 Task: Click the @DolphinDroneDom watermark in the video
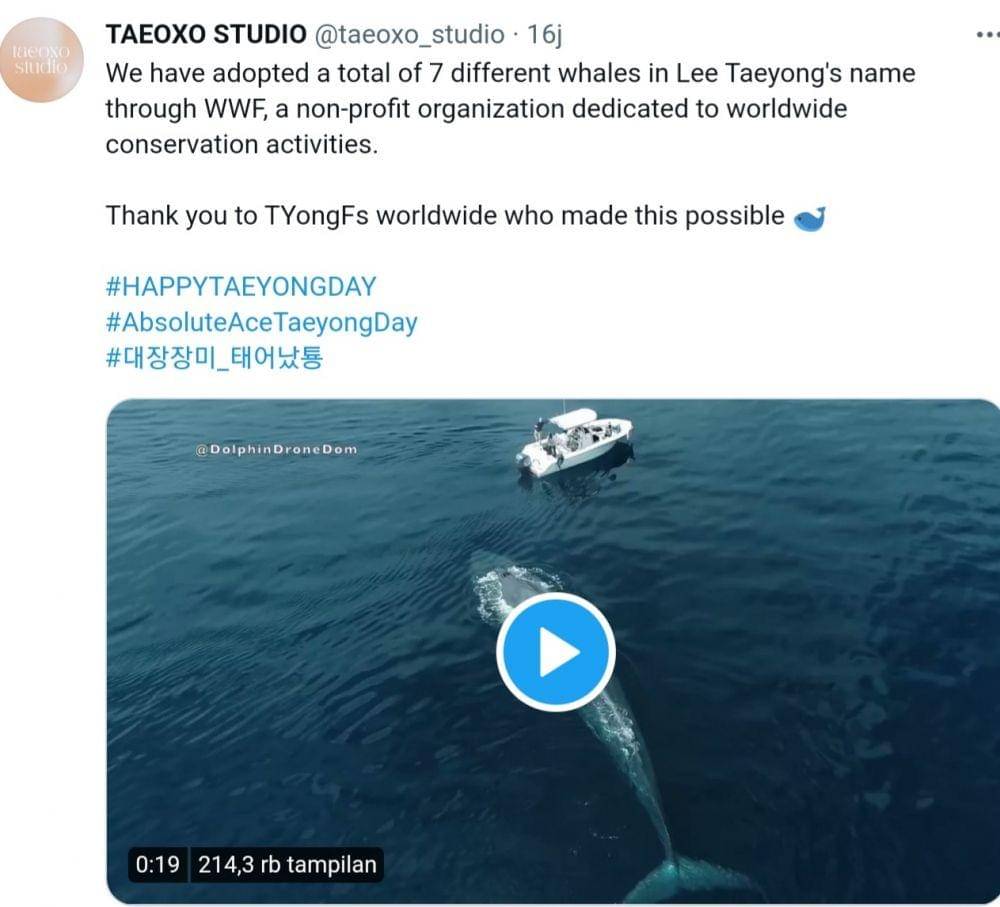click(276, 450)
